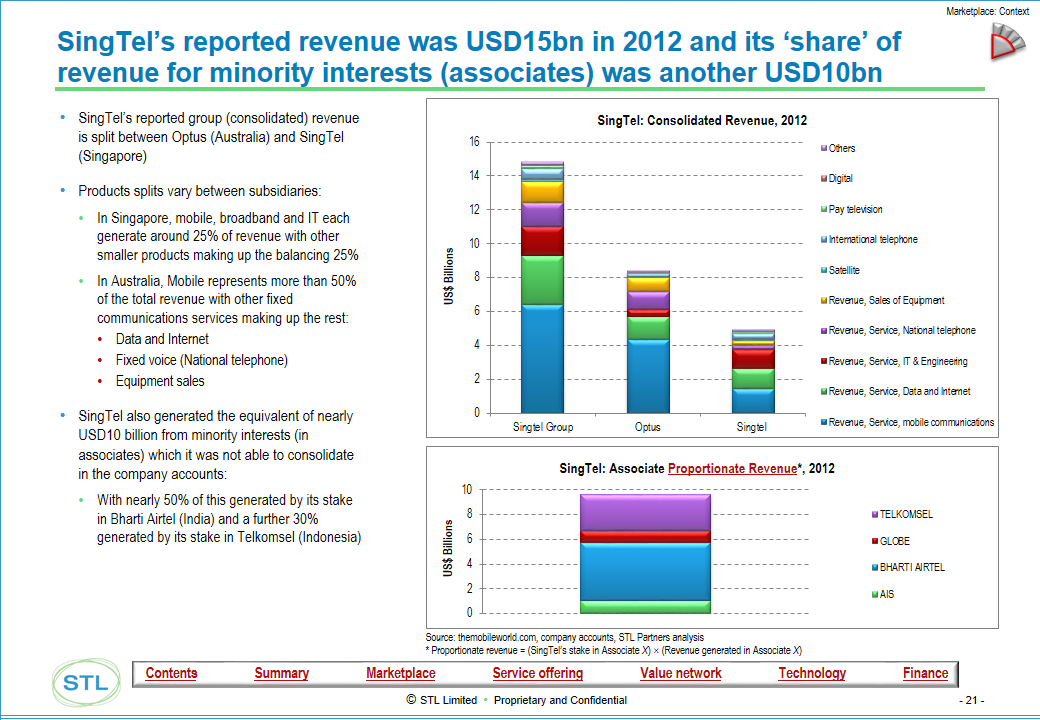1040x720 pixels.
Task: Click the 'Products splits vary between subsidiaries:' bullet
Action: point(200,191)
